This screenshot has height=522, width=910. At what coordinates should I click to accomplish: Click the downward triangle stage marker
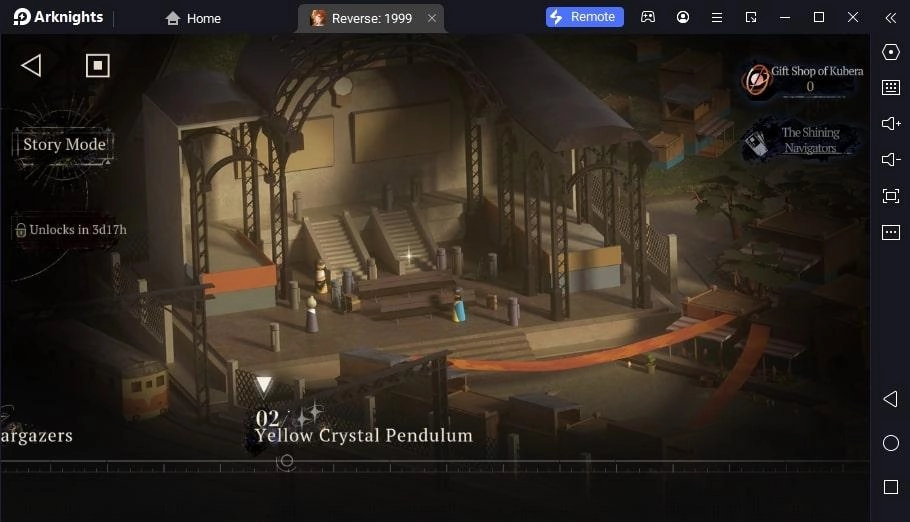tap(263, 385)
